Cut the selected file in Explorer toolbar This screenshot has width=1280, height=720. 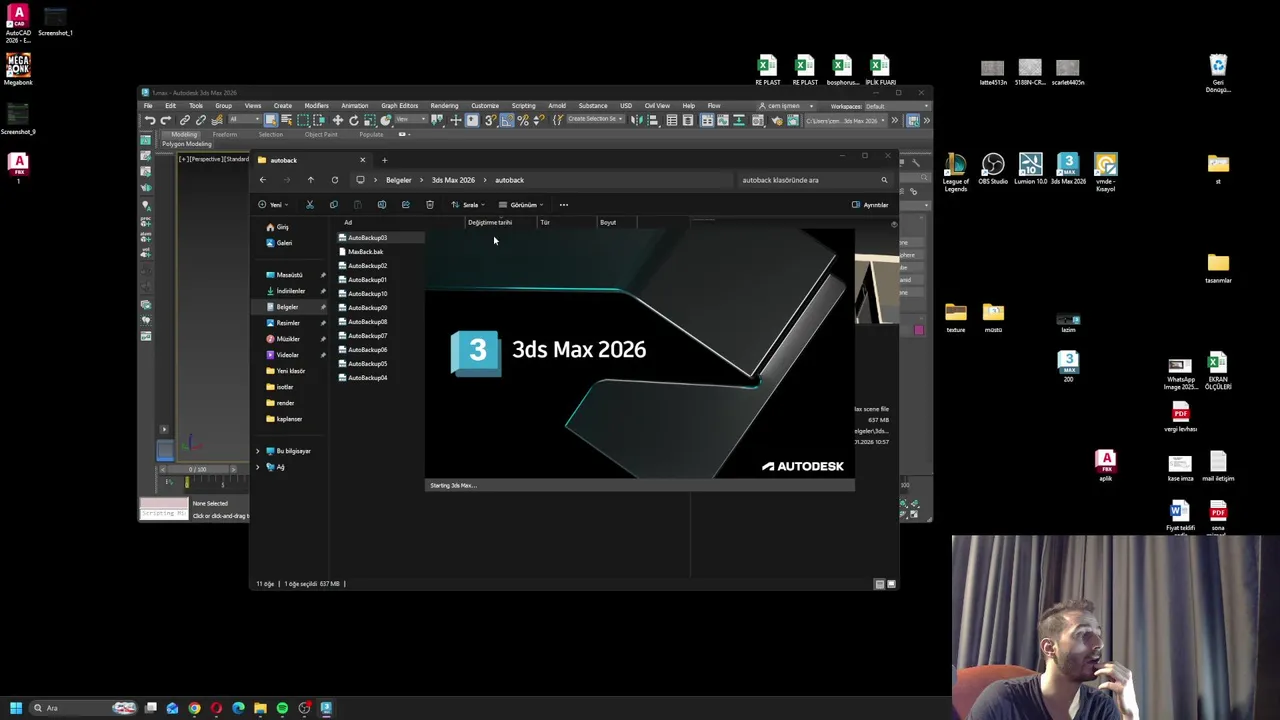(x=310, y=205)
